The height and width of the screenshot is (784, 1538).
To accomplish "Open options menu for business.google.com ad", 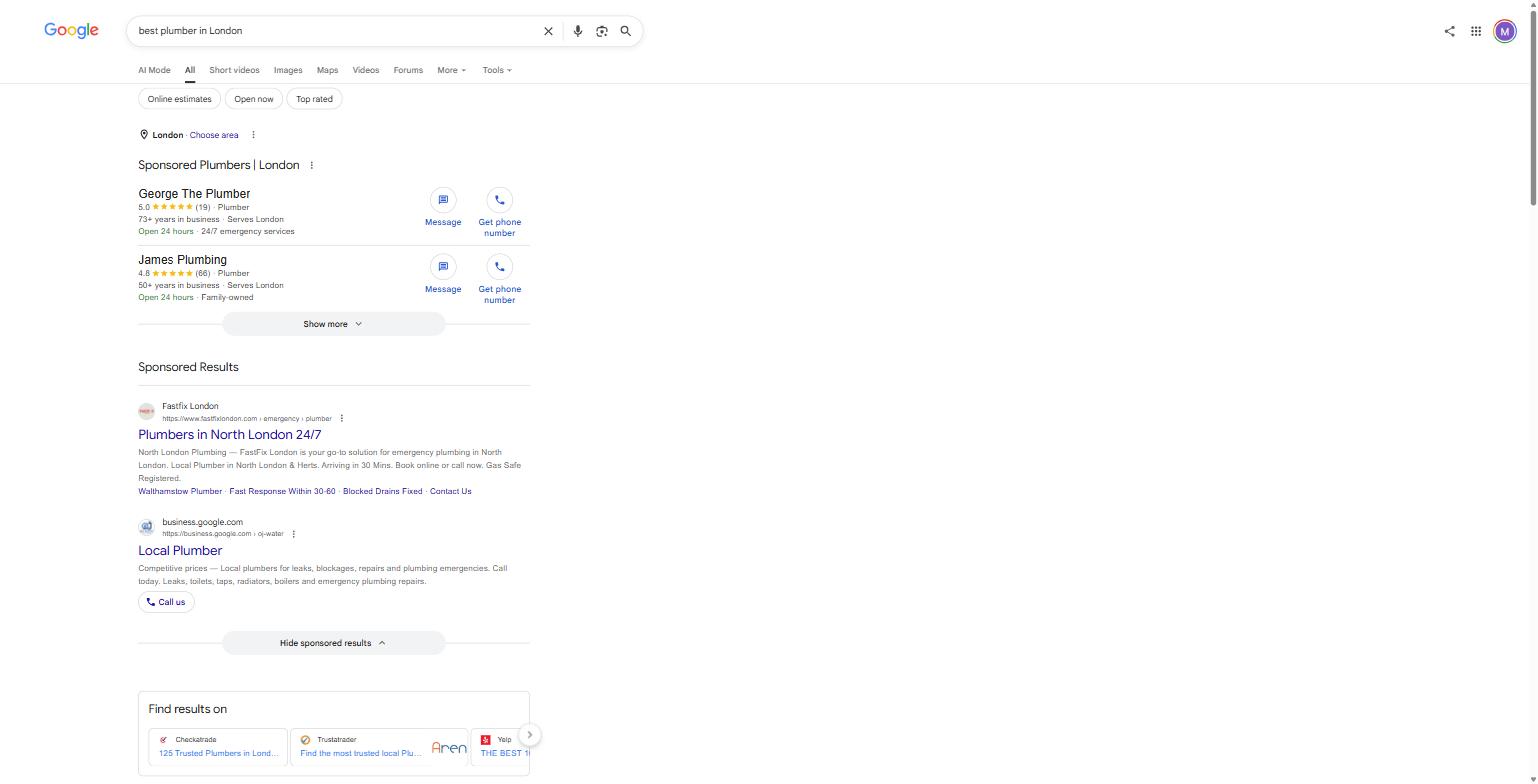I will 293,534.
